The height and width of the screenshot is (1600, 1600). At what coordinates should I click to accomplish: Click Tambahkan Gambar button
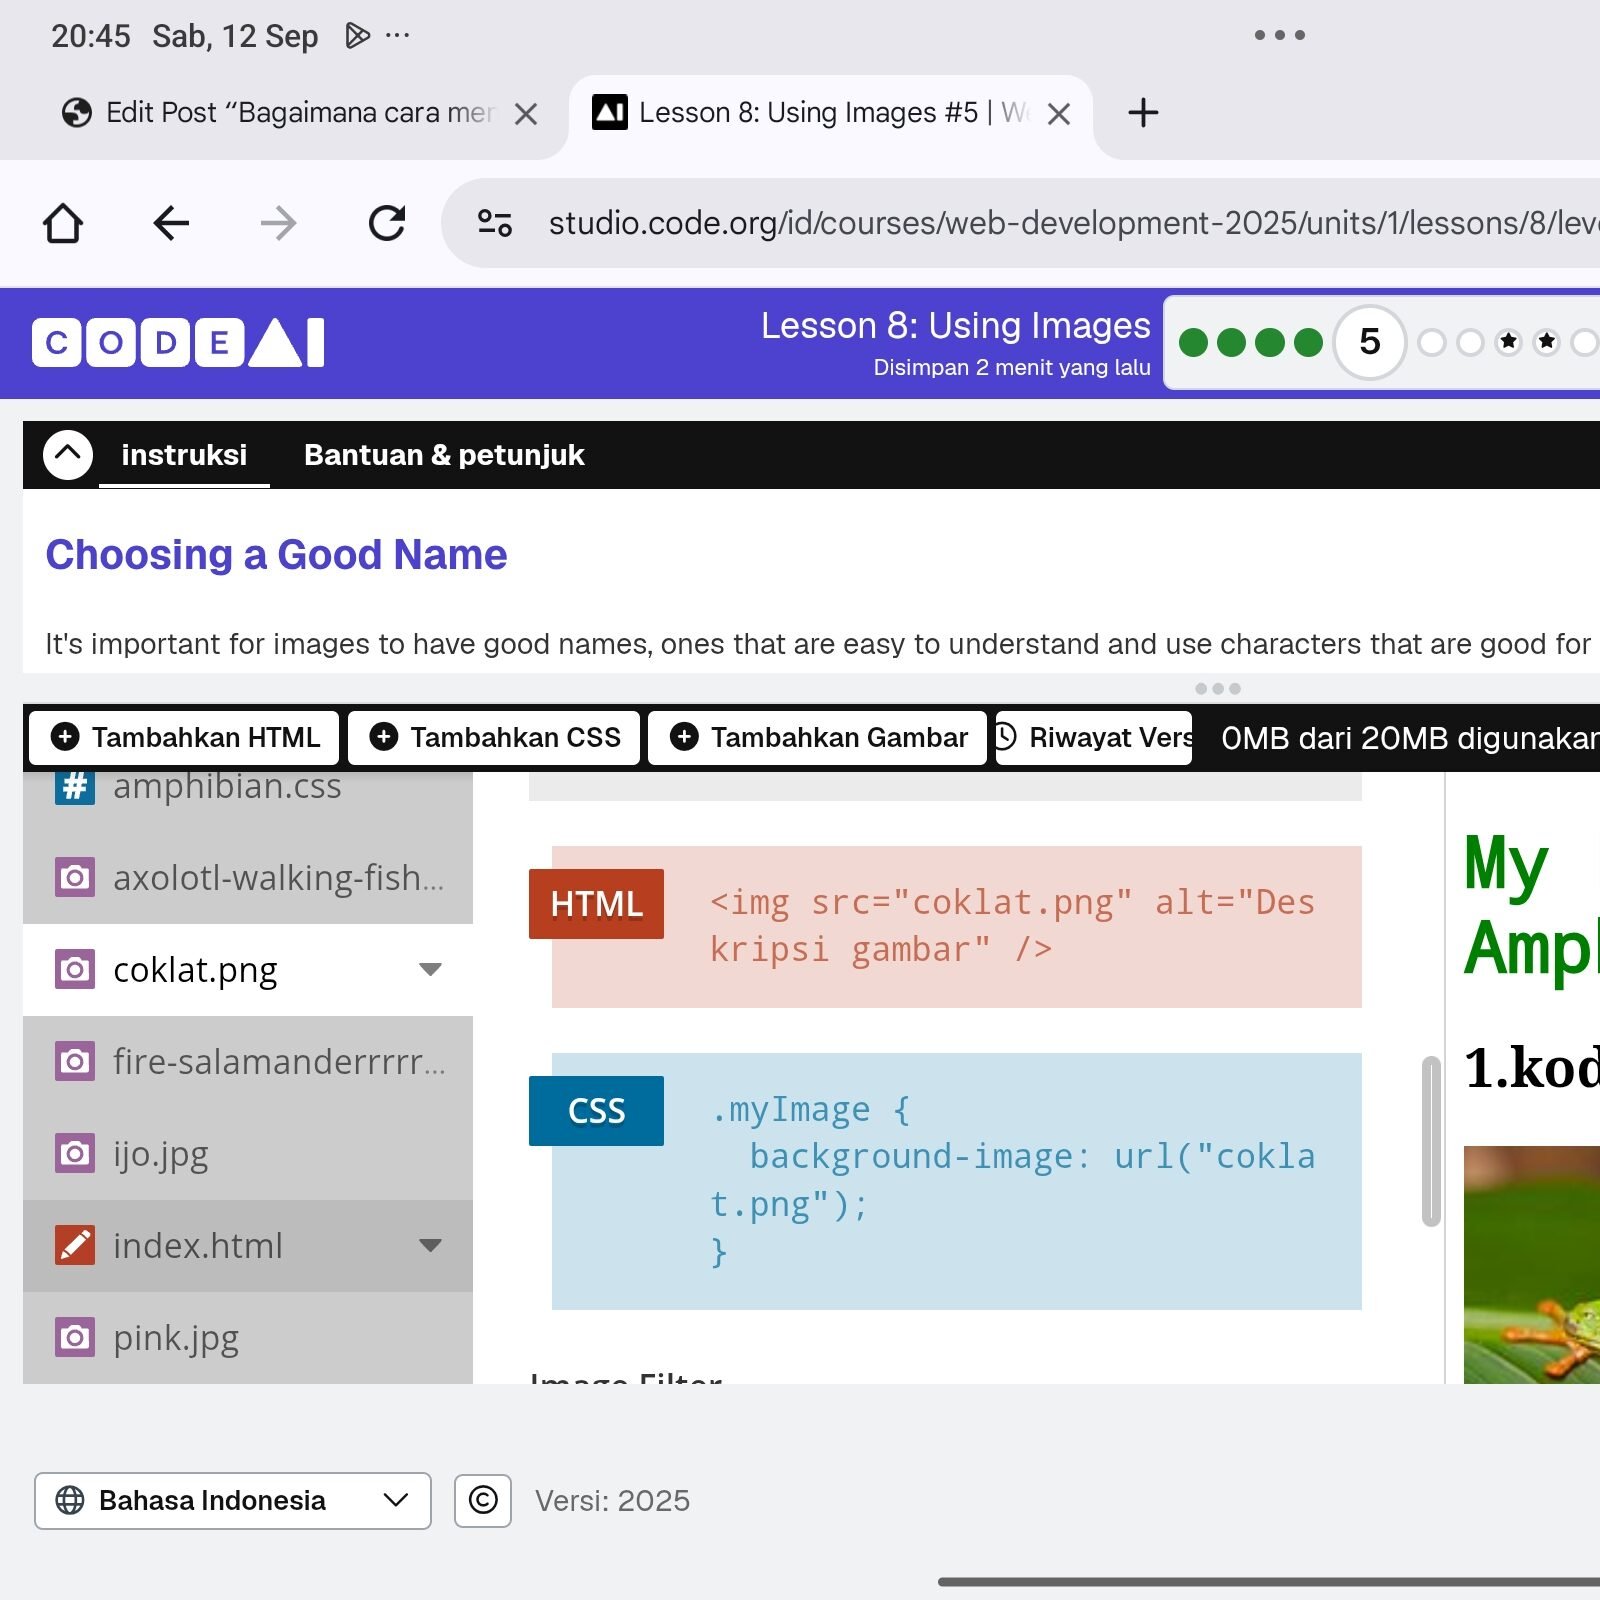(817, 738)
